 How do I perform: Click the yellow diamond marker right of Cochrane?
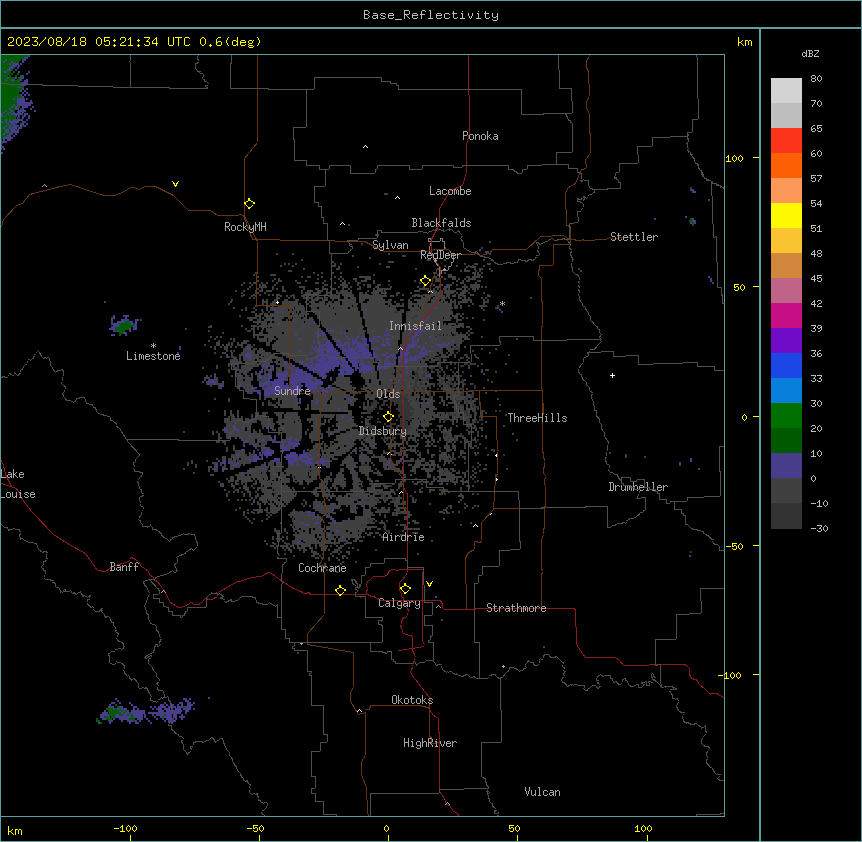pos(340,590)
